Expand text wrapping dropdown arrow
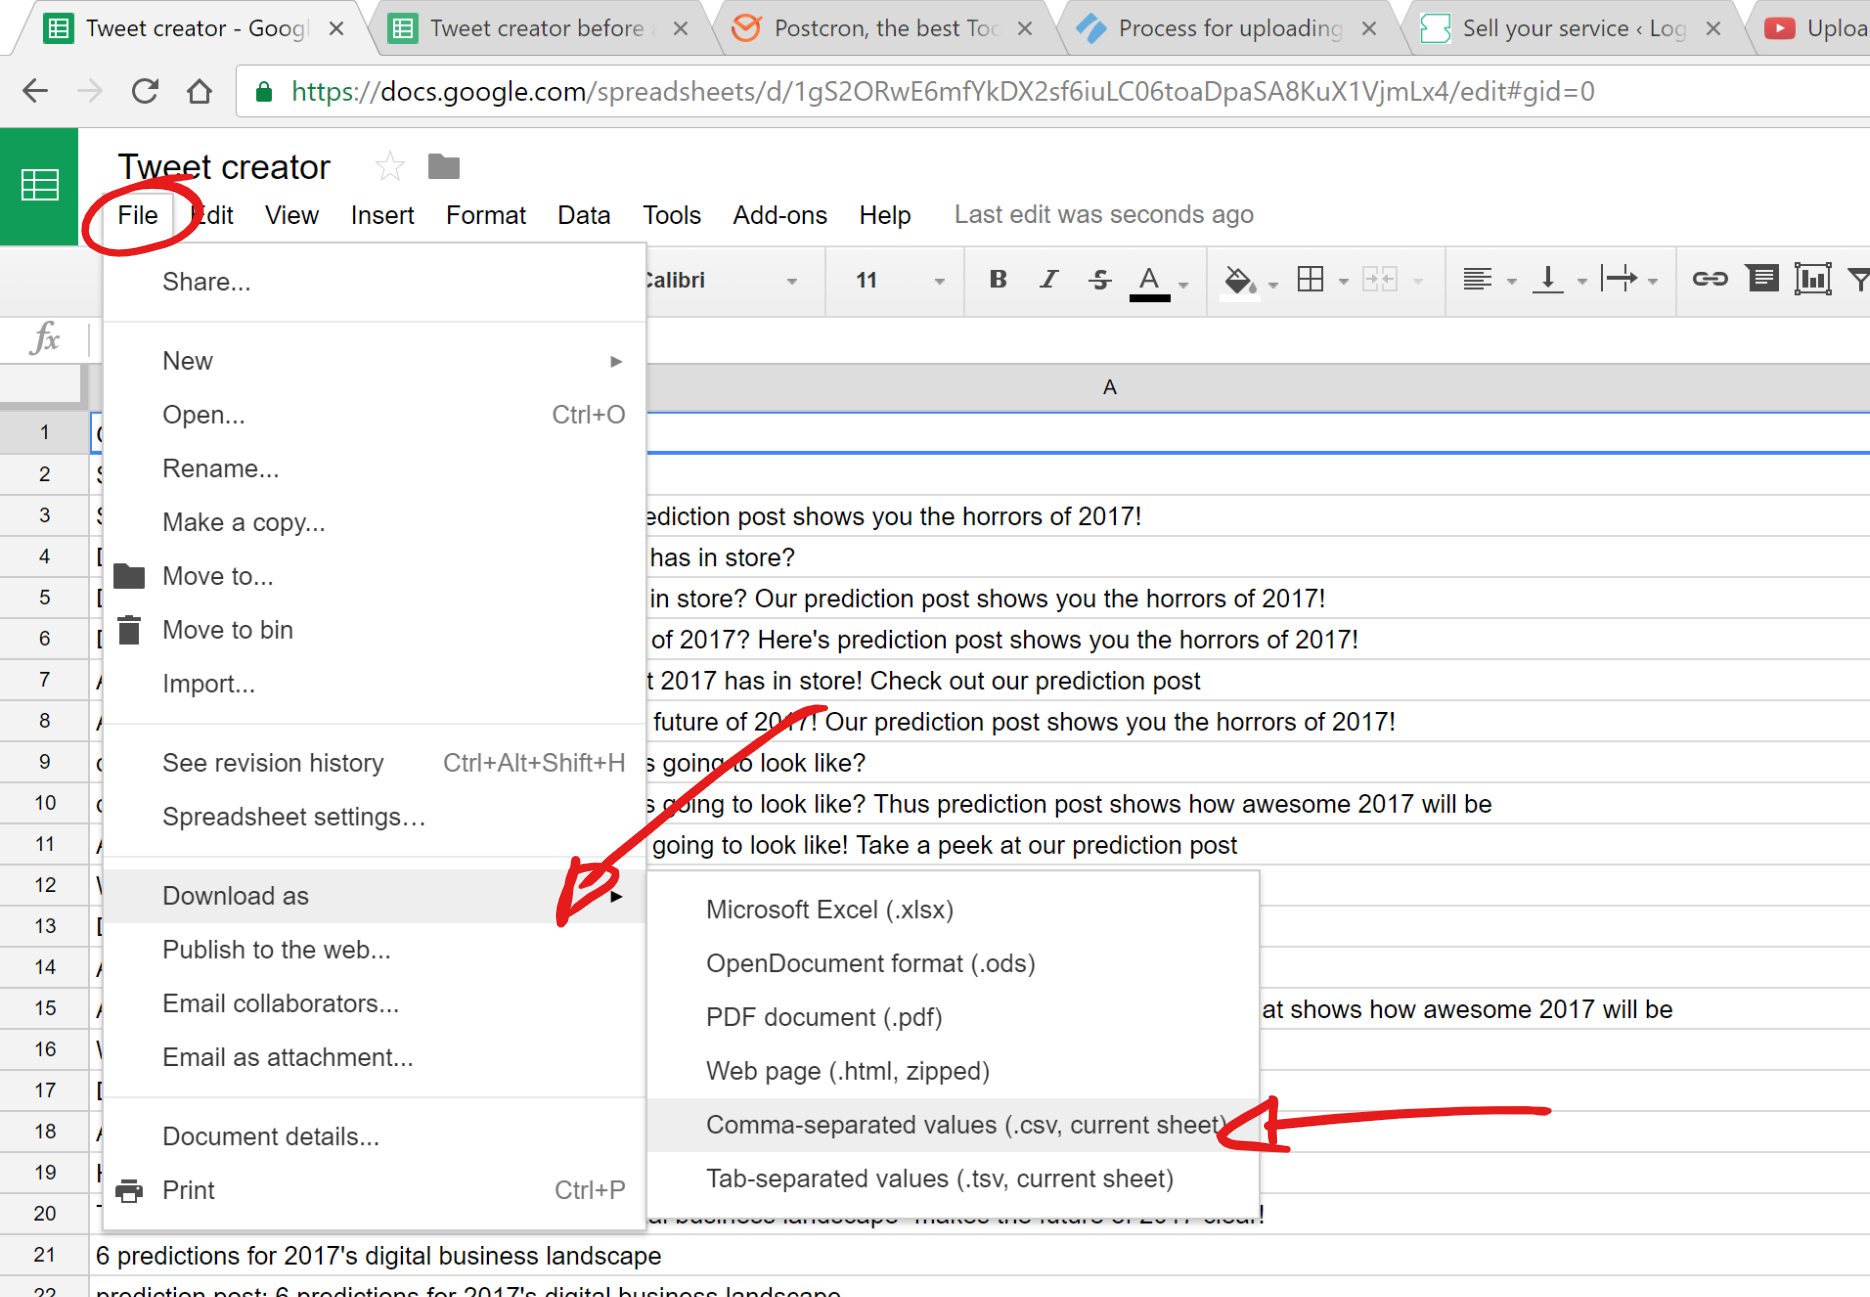Image resolution: width=1870 pixels, height=1297 pixels. click(1653, 283)
